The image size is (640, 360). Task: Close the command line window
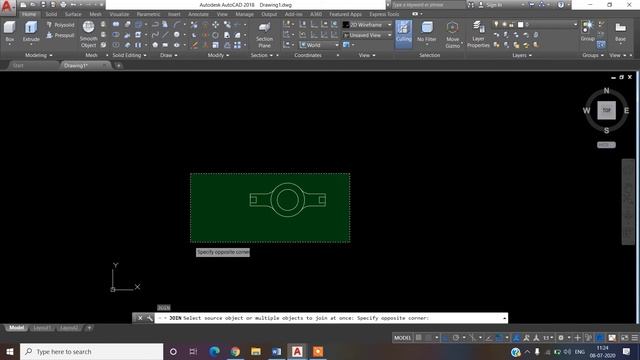coord(140,318)
